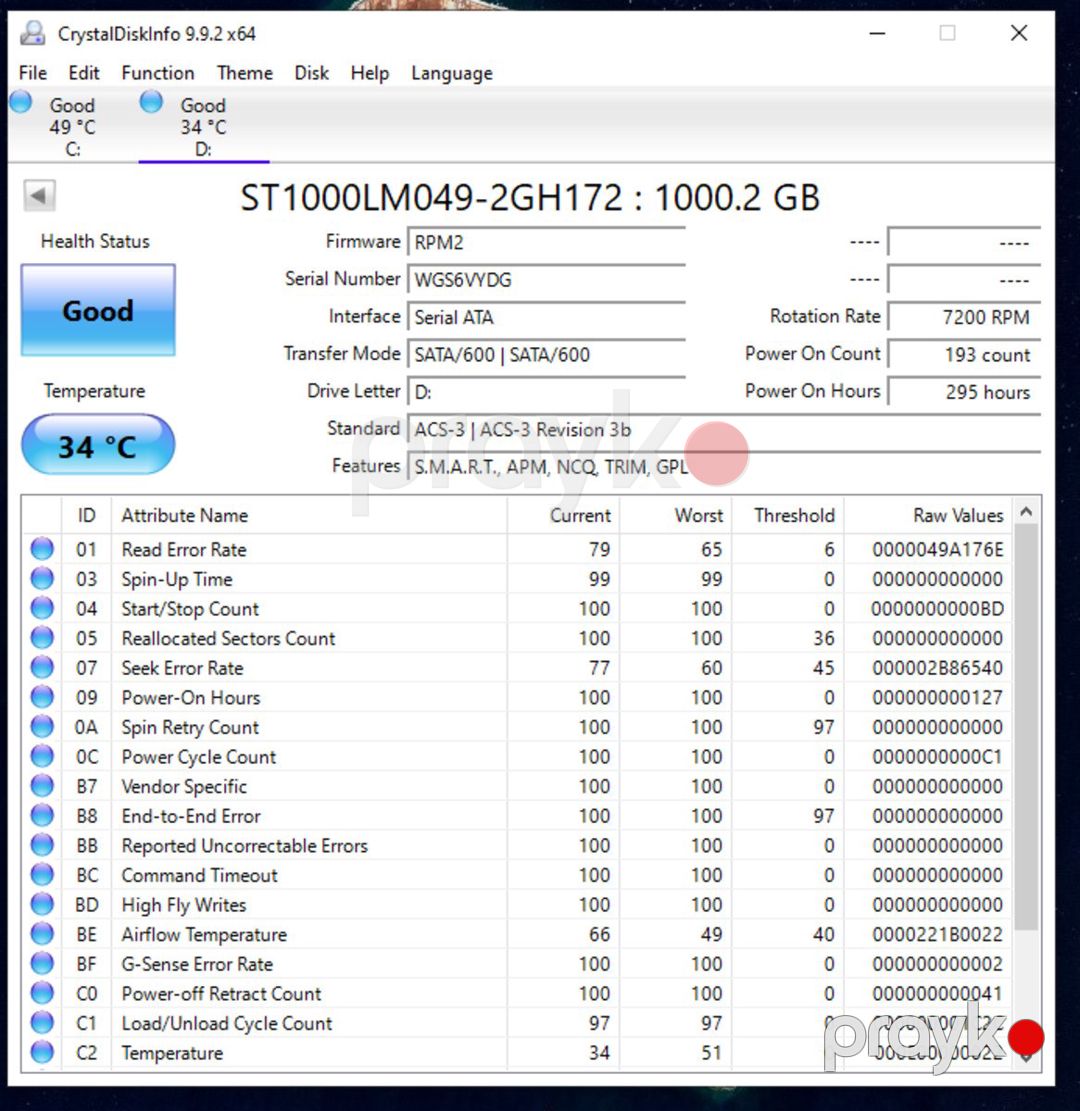1080x1111 pixels.
Task: Click status orb for Seek Error Rate
Action: 43,667
